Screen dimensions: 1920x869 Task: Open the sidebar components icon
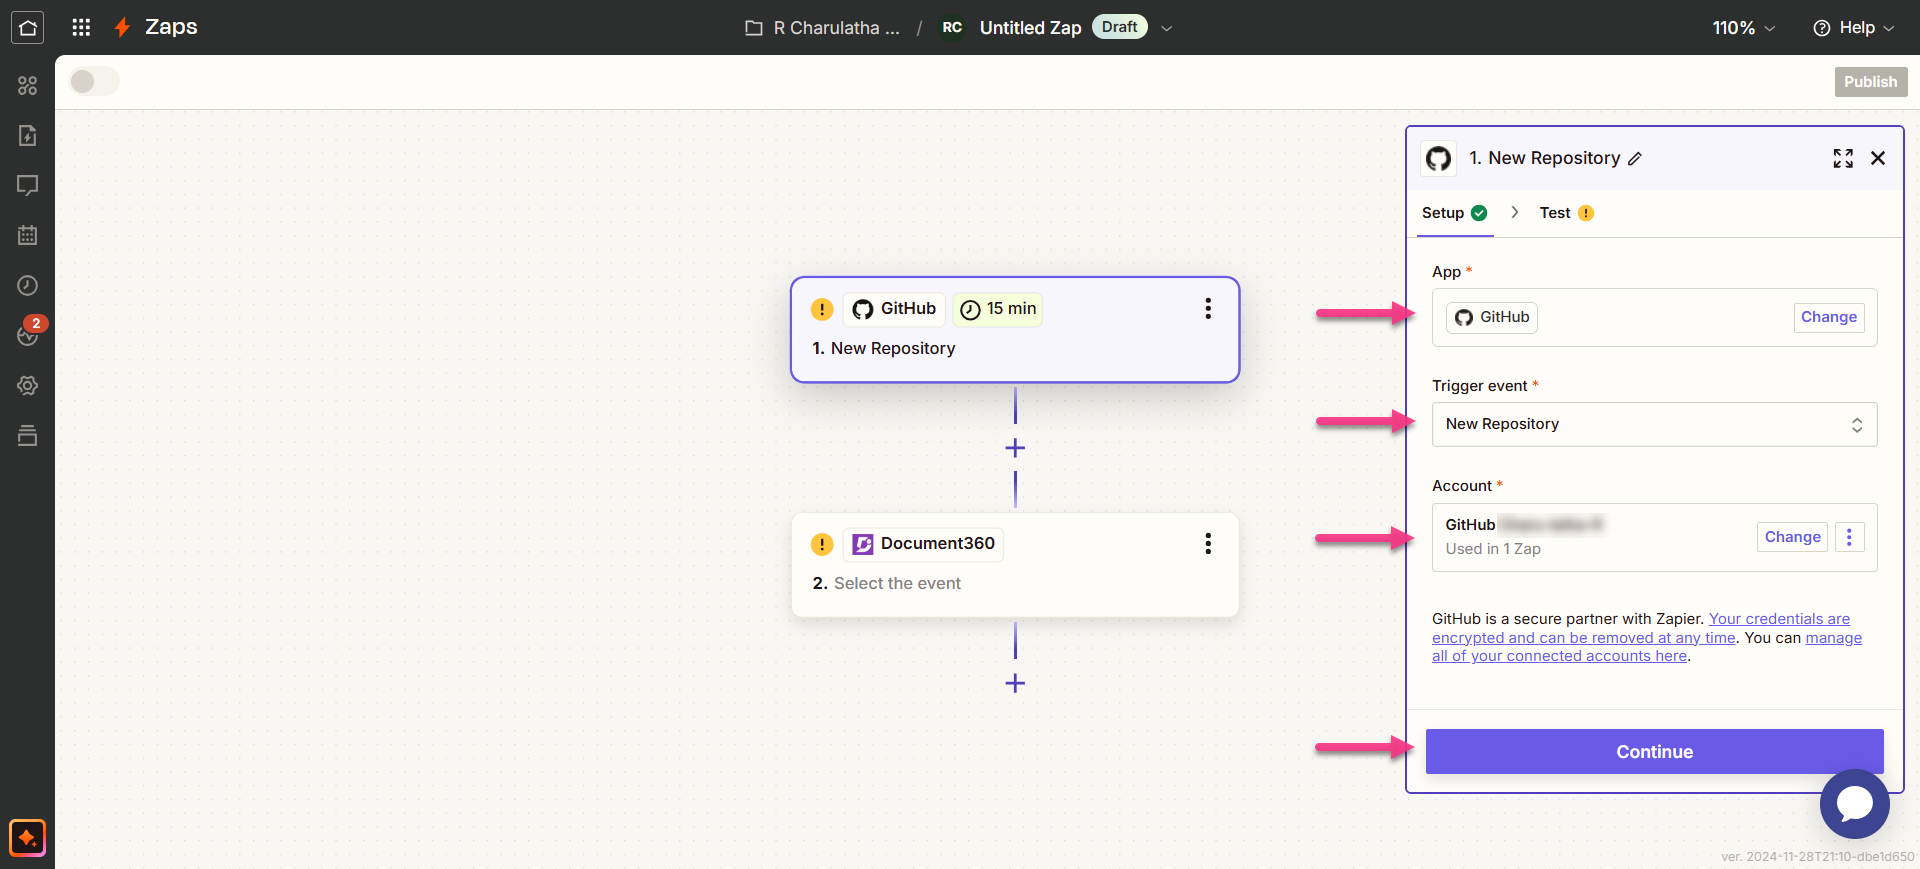point(27,85)
